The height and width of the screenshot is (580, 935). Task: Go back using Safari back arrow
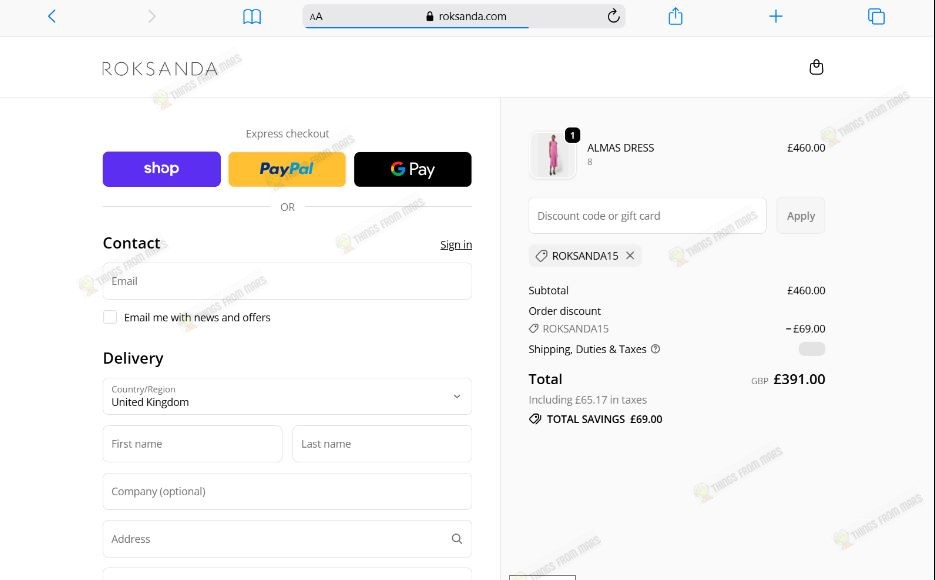pos(52,16)
